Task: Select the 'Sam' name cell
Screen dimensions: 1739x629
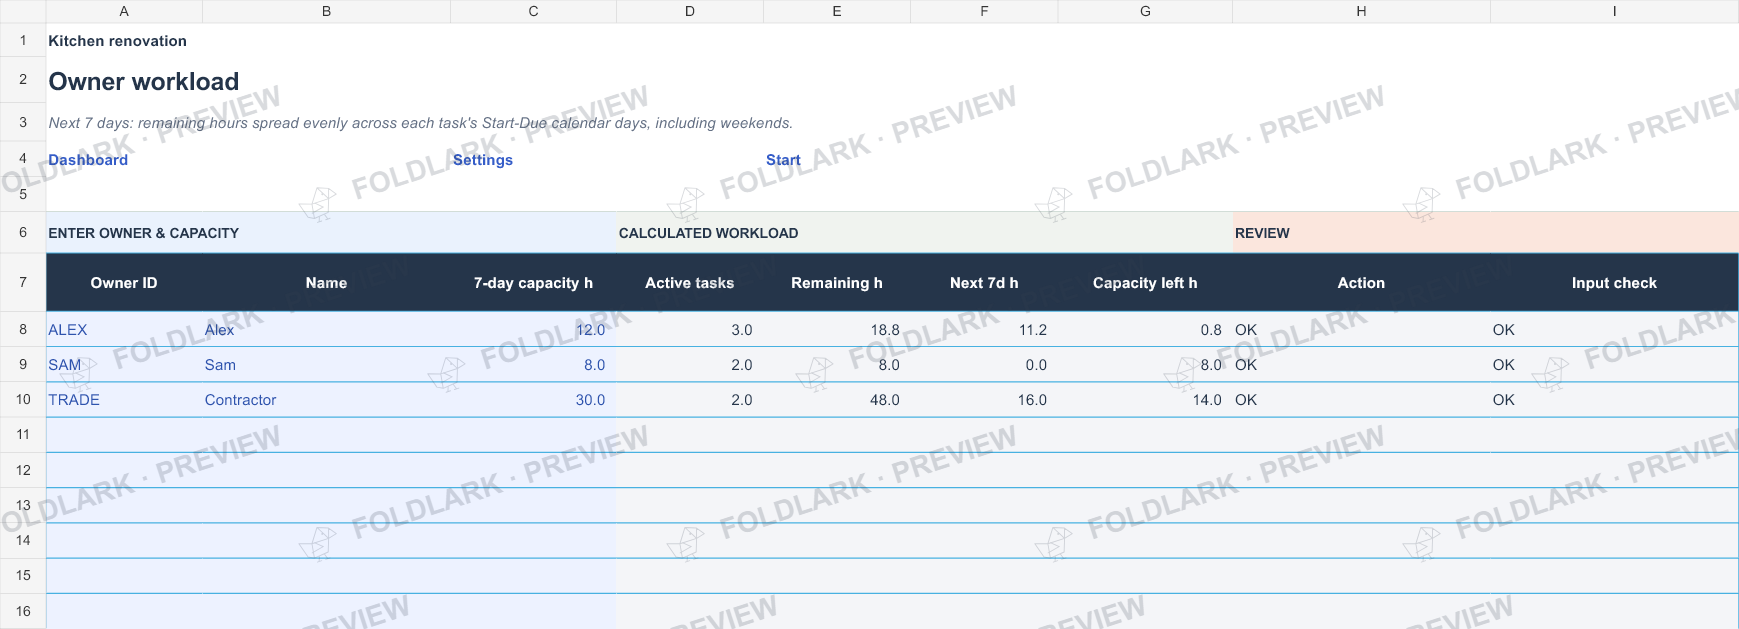Action: point(326,364)
